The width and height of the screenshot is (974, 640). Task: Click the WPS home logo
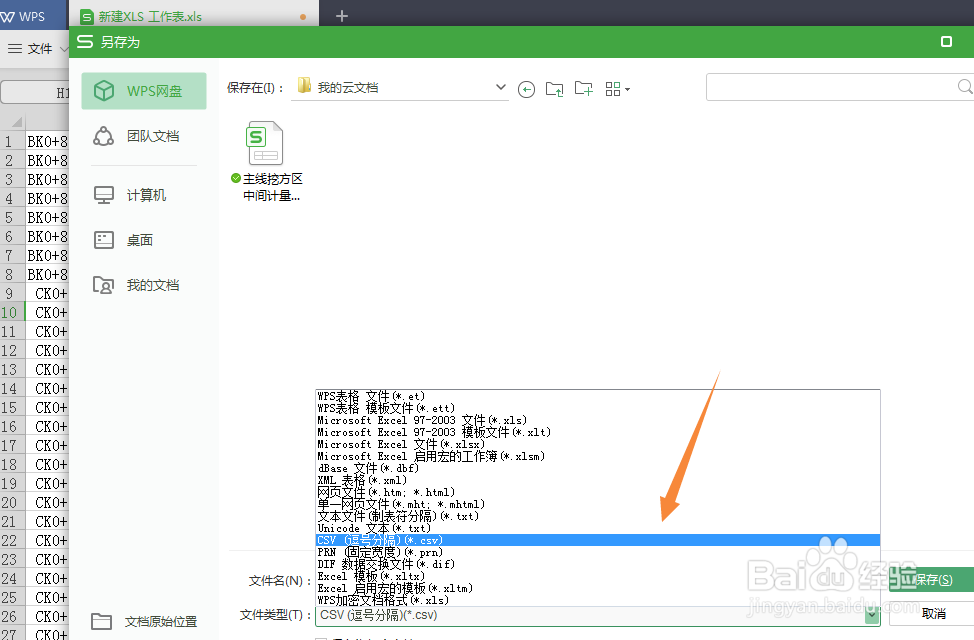click(x=24, y=16)
